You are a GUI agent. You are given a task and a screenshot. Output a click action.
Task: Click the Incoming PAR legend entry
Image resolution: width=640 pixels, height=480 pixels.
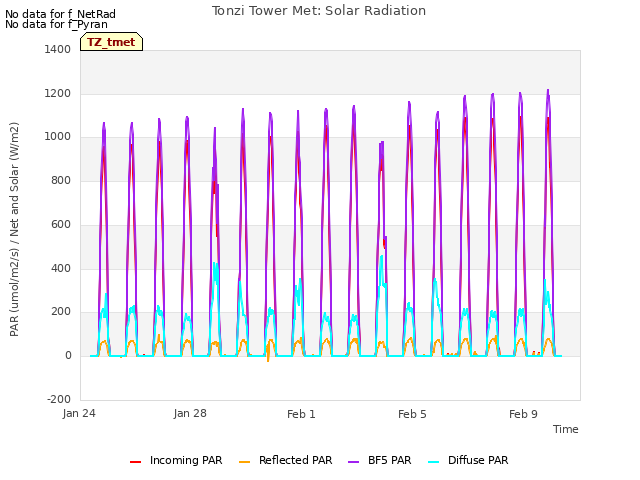(176, 460)
